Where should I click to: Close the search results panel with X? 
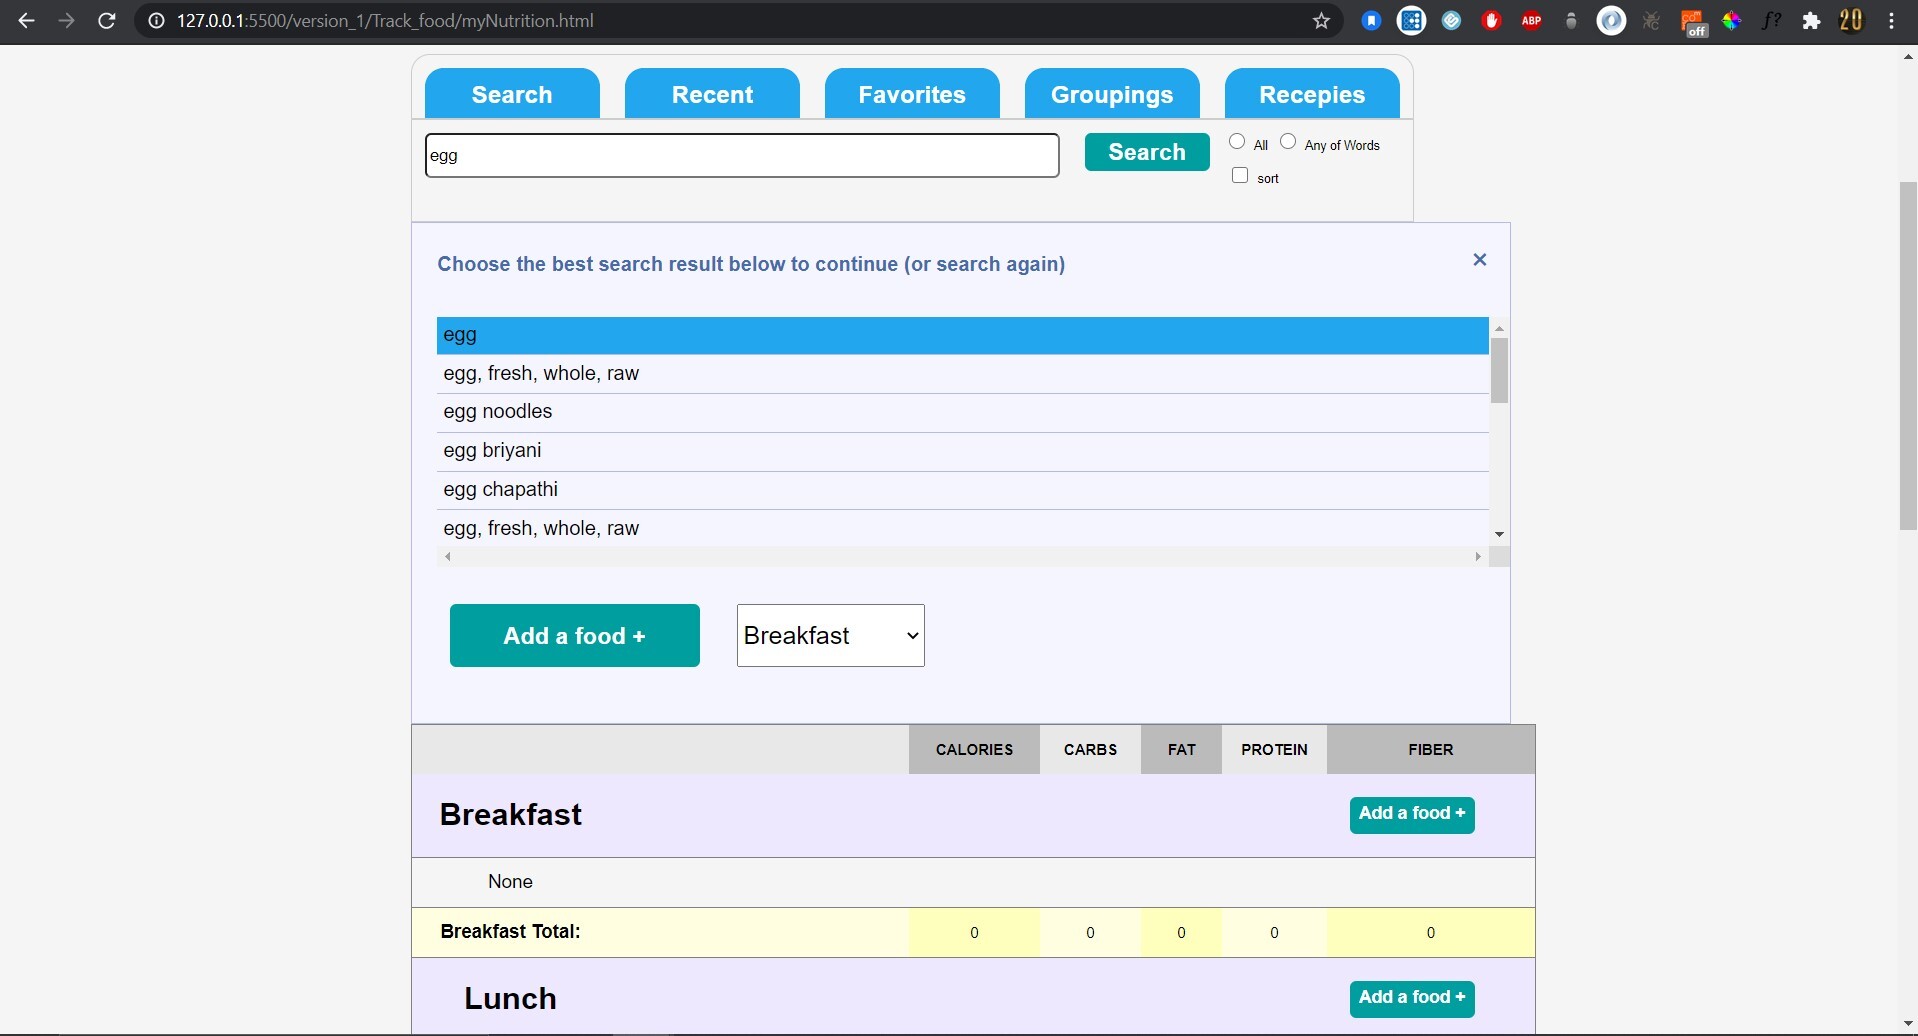1480,260
